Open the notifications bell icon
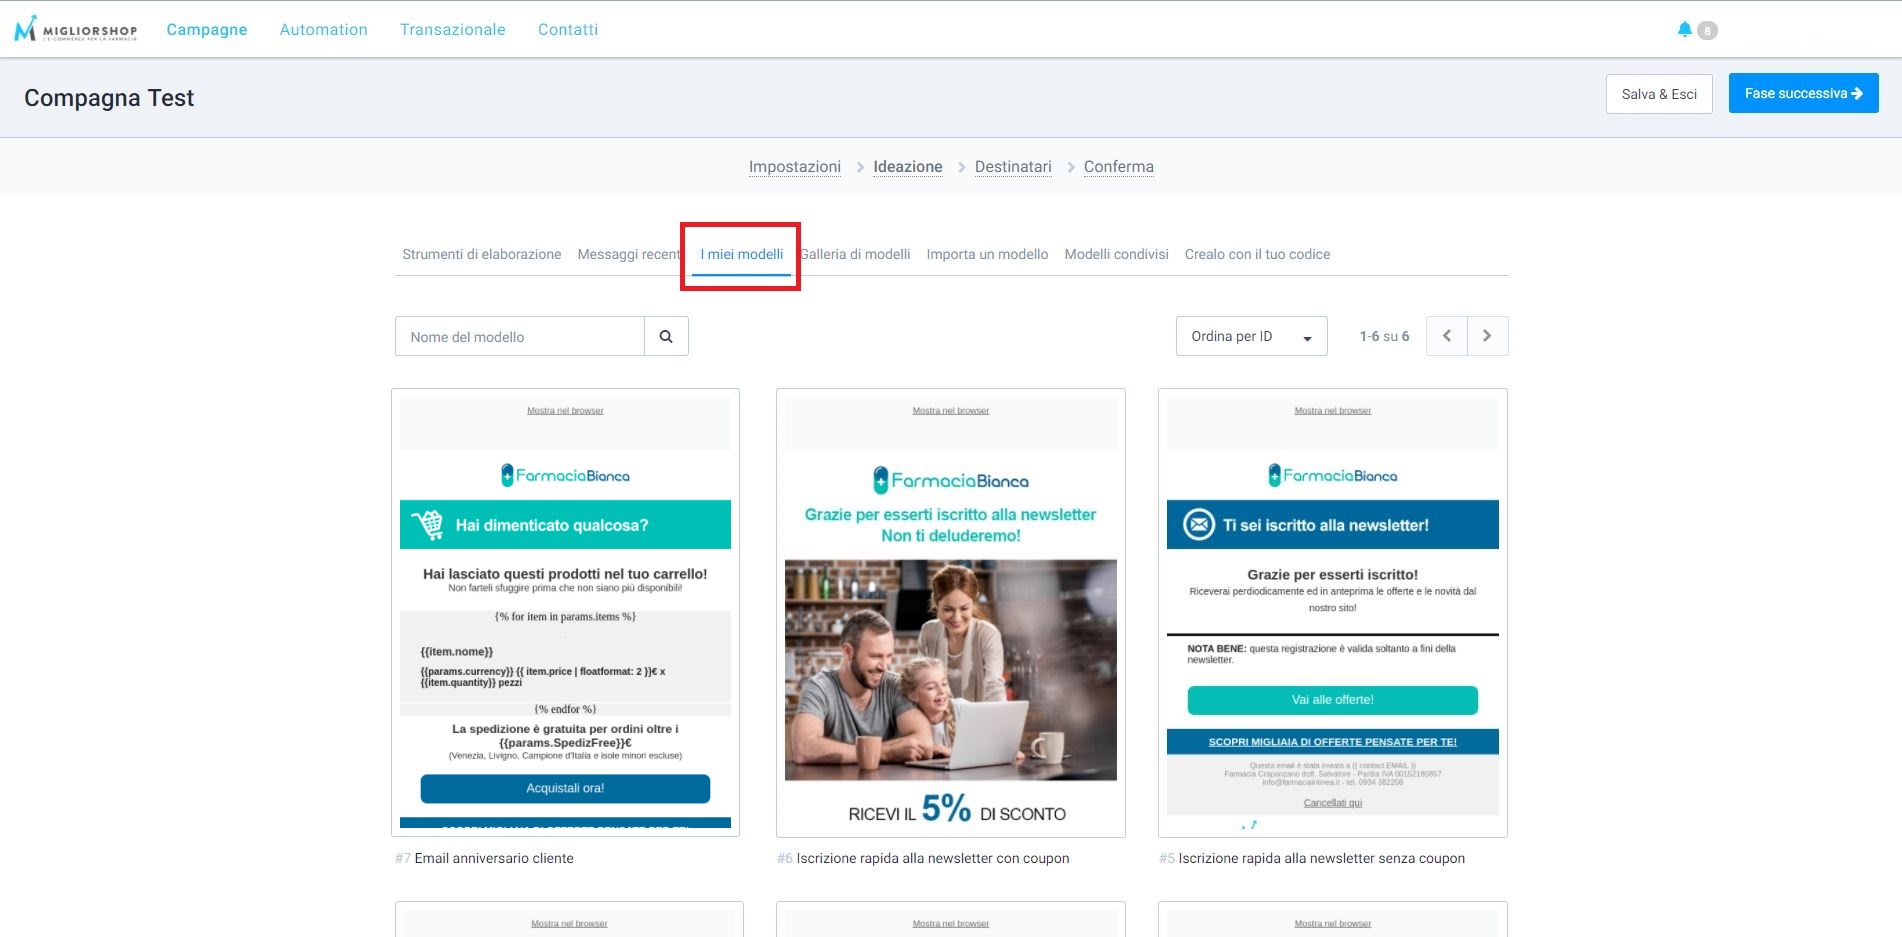Viewport: 1902px width, 937px height. [x=1685, y=30]
